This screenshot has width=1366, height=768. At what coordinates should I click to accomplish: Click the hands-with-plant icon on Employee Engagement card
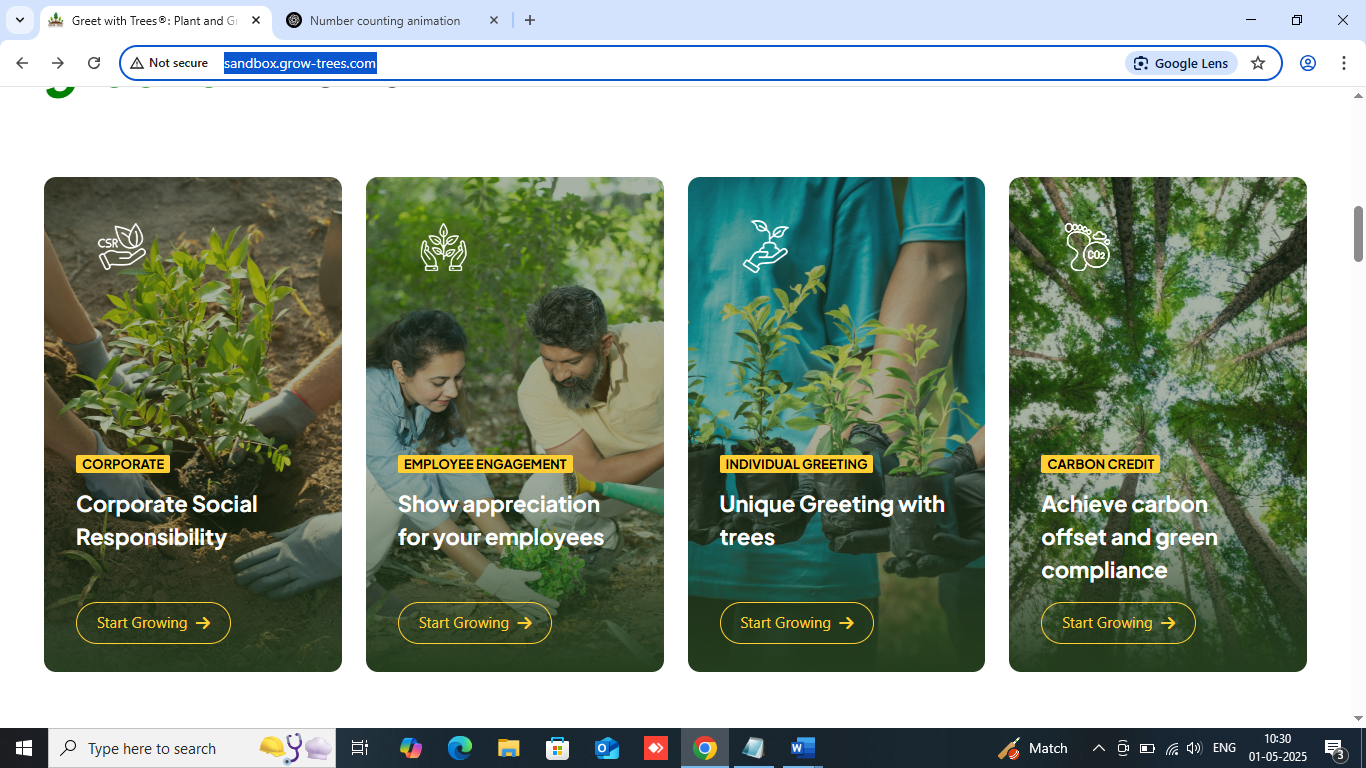443,247
